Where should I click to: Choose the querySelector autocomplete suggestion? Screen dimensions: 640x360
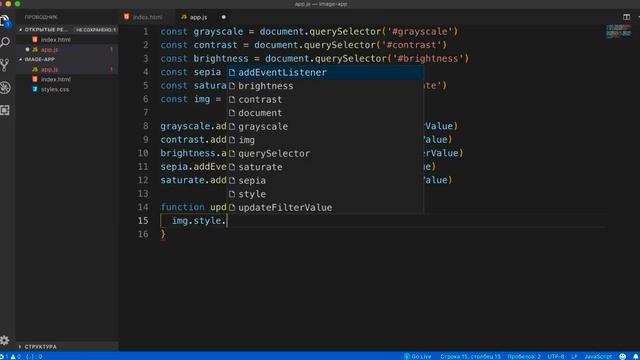tap(325, 153)
